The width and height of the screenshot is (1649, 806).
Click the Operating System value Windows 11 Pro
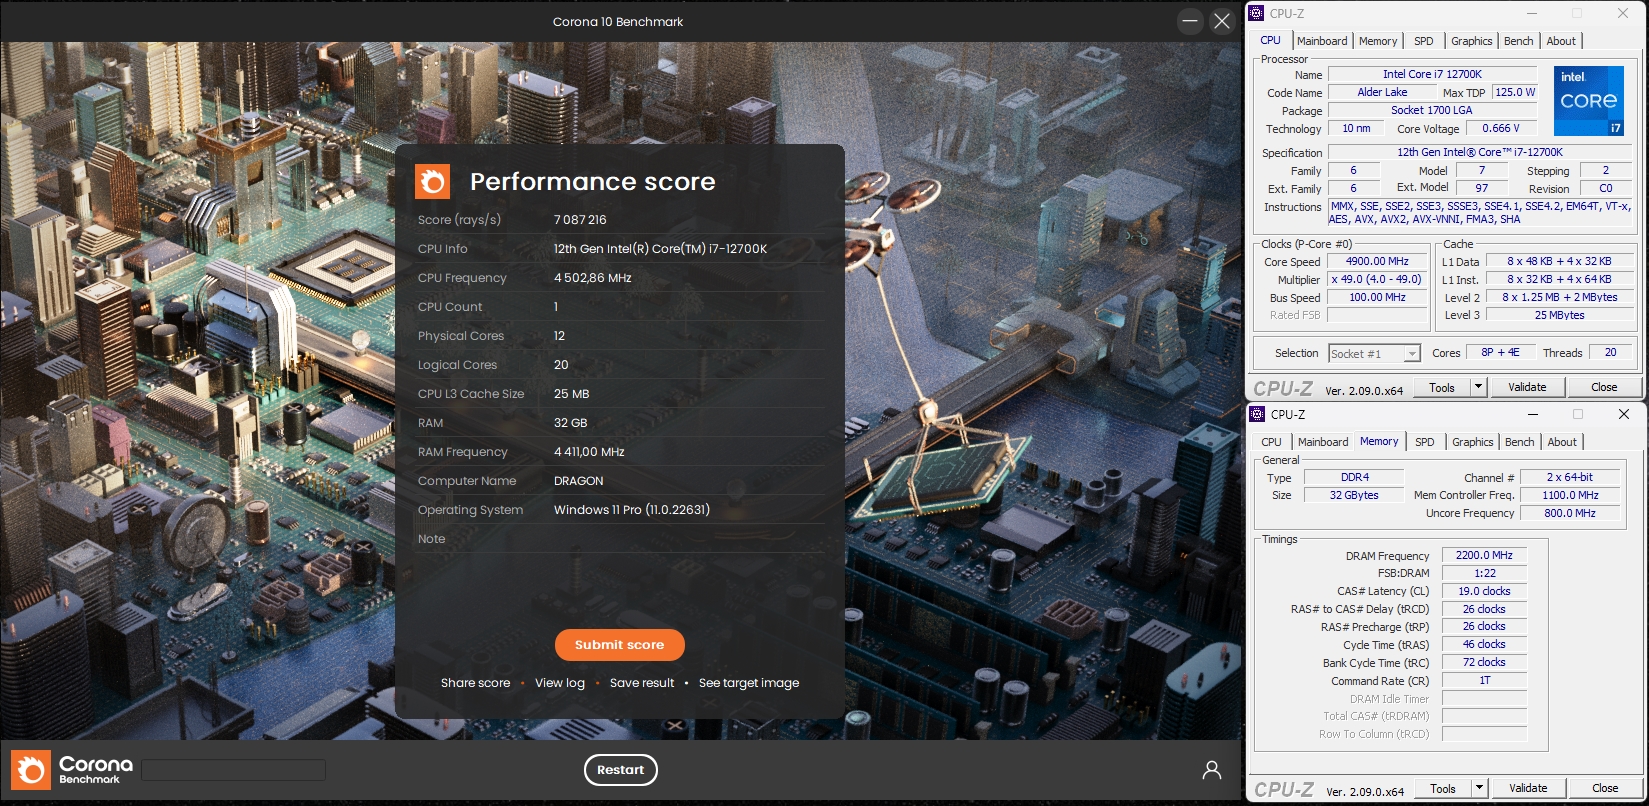[632, 510]
